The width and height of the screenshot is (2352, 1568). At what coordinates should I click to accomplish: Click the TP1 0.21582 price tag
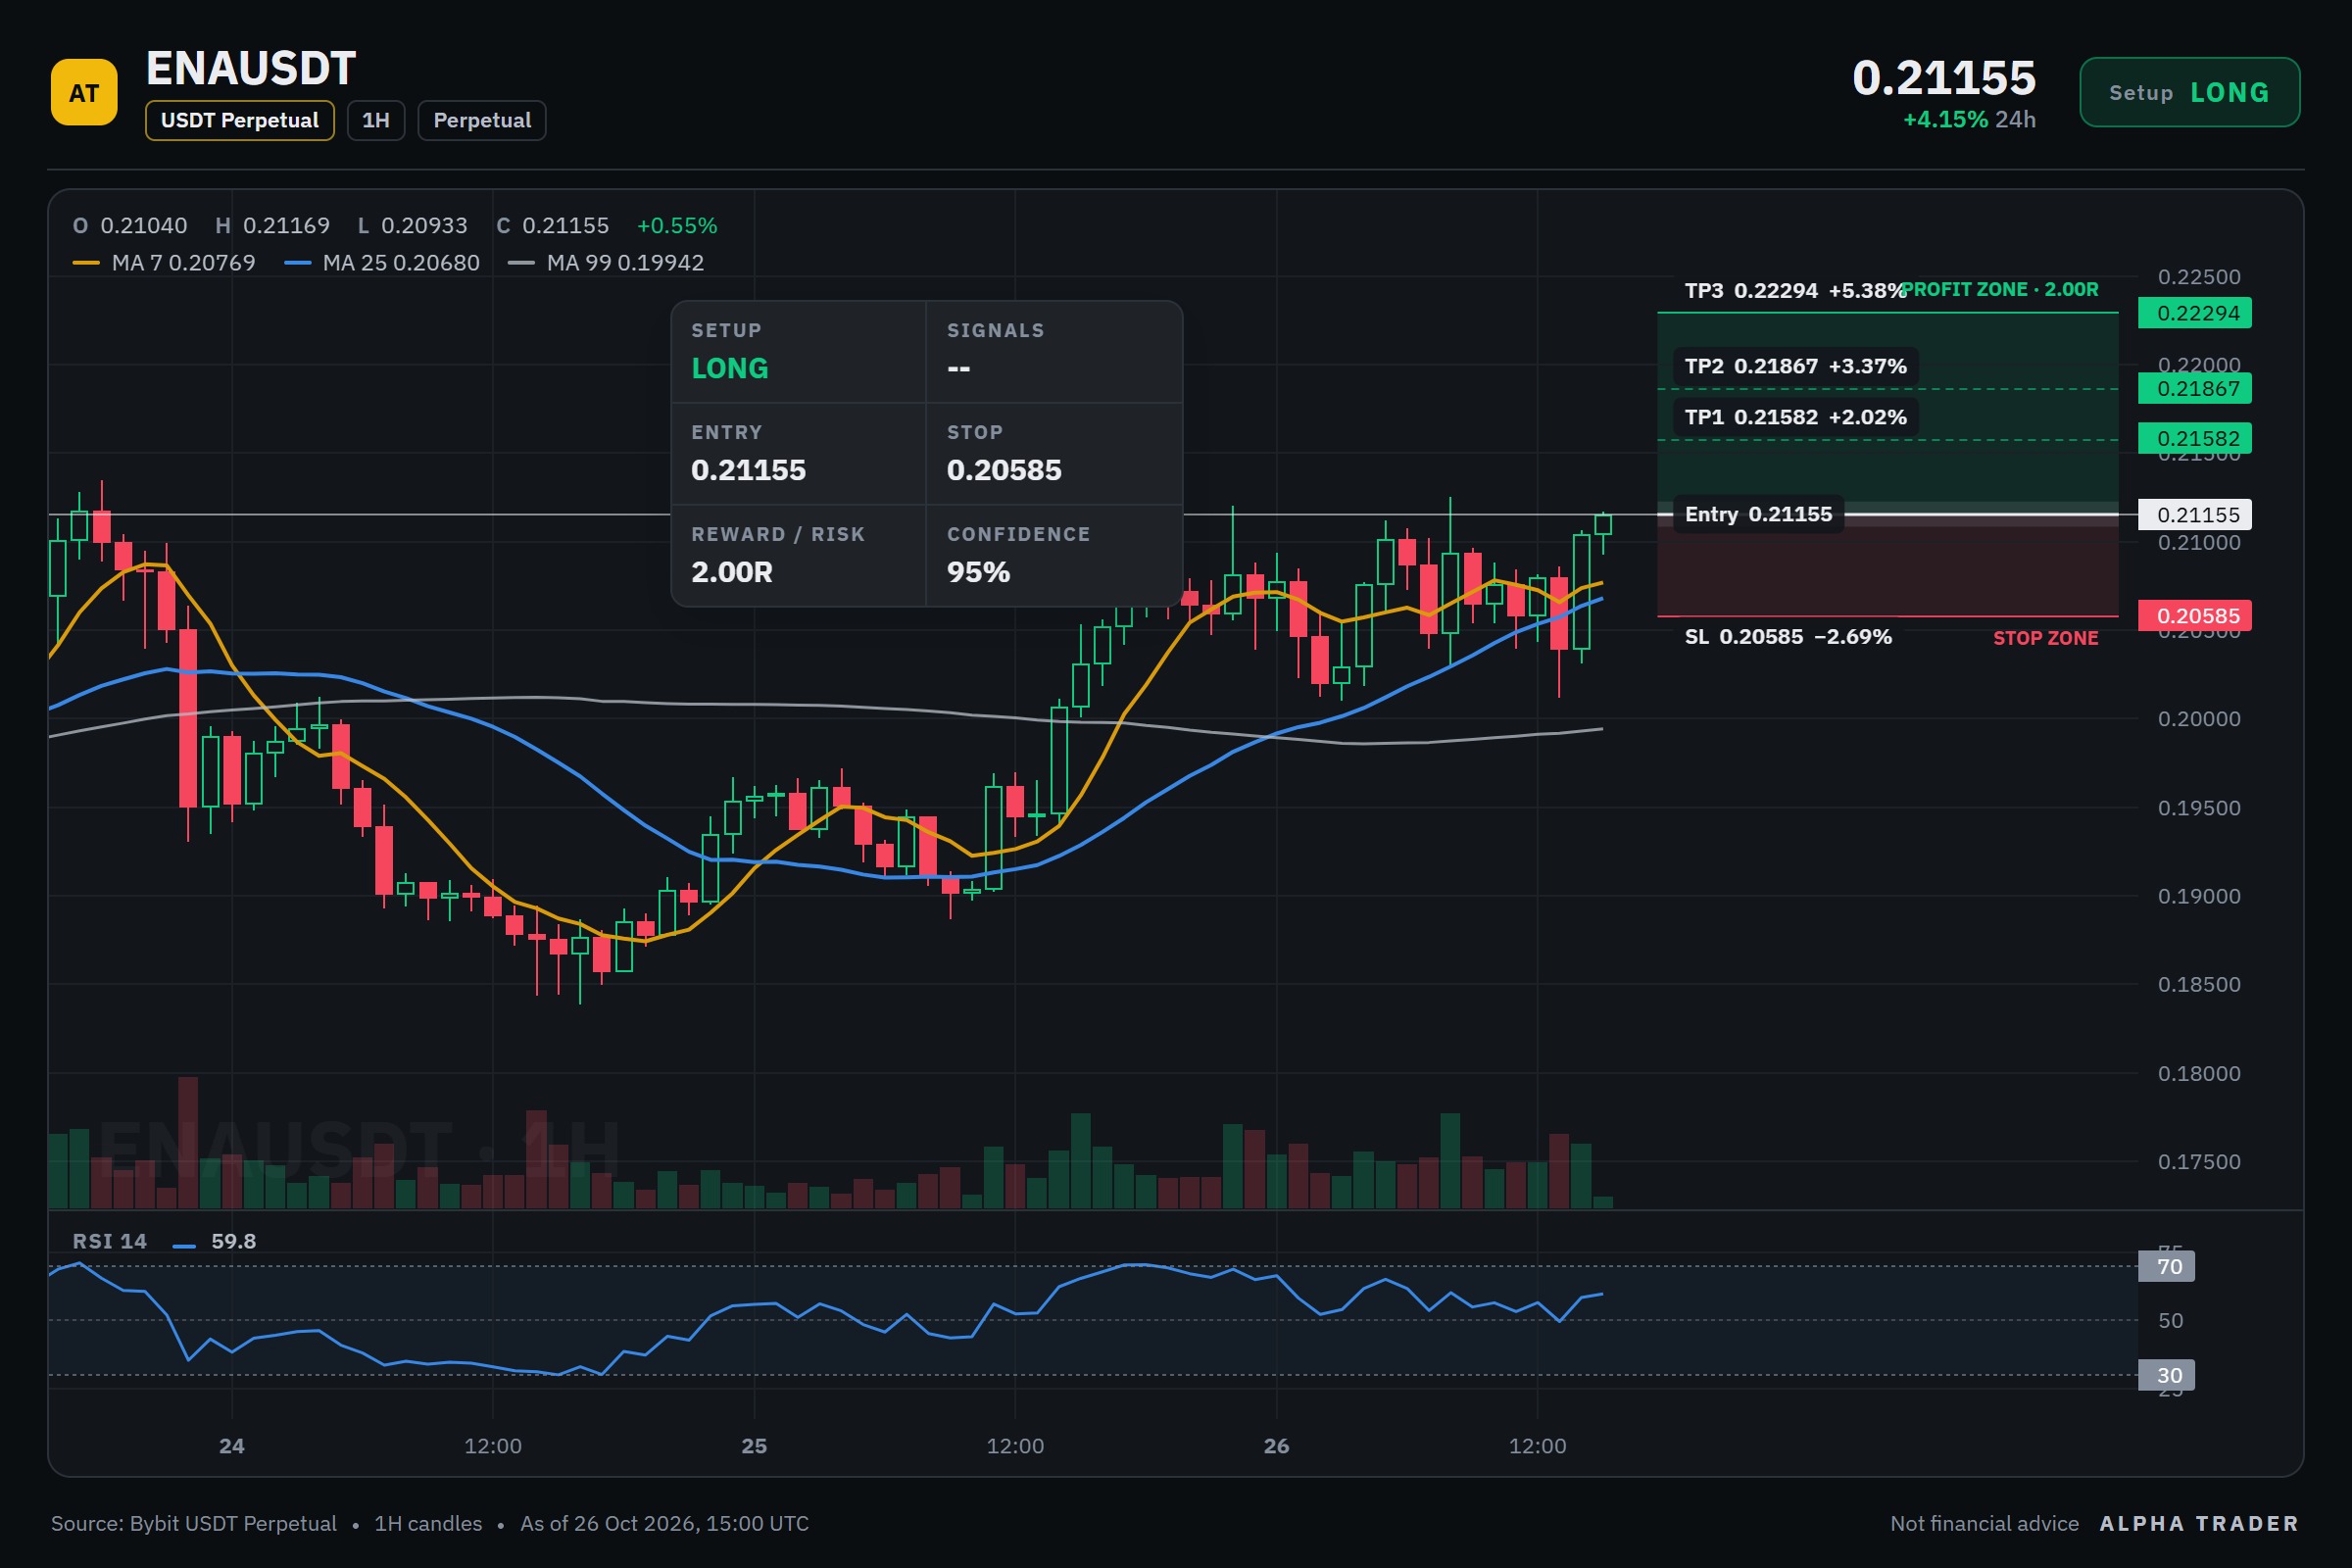(x=2195, y=438)
